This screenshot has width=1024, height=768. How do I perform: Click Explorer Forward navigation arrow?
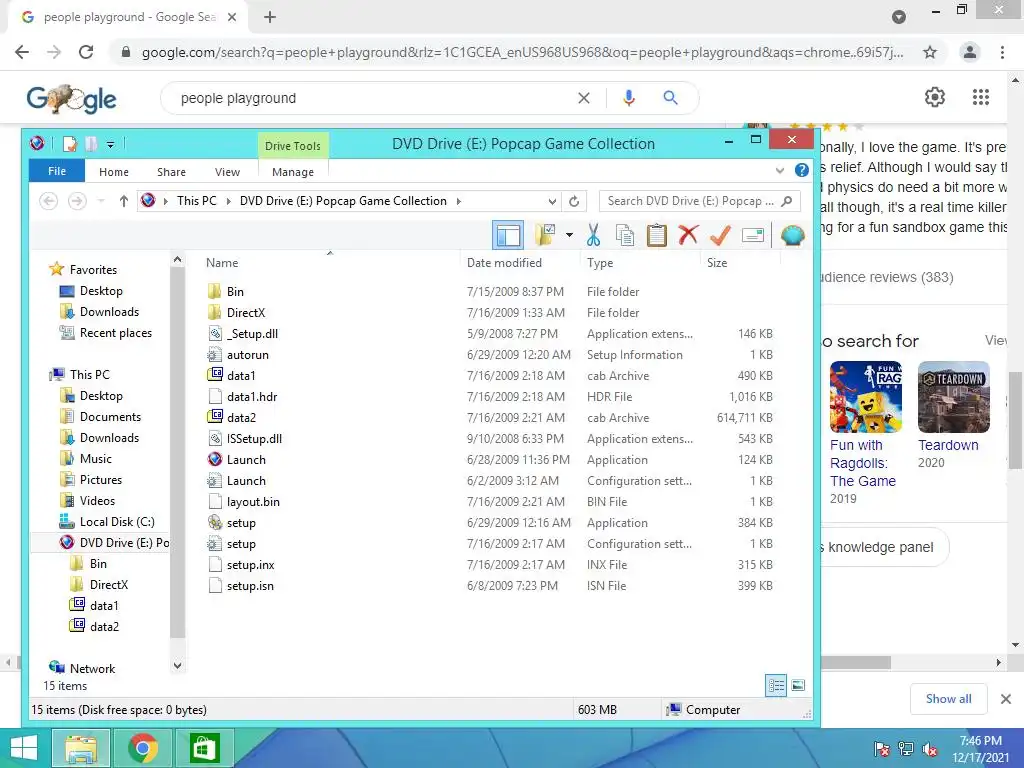(77, 201)
